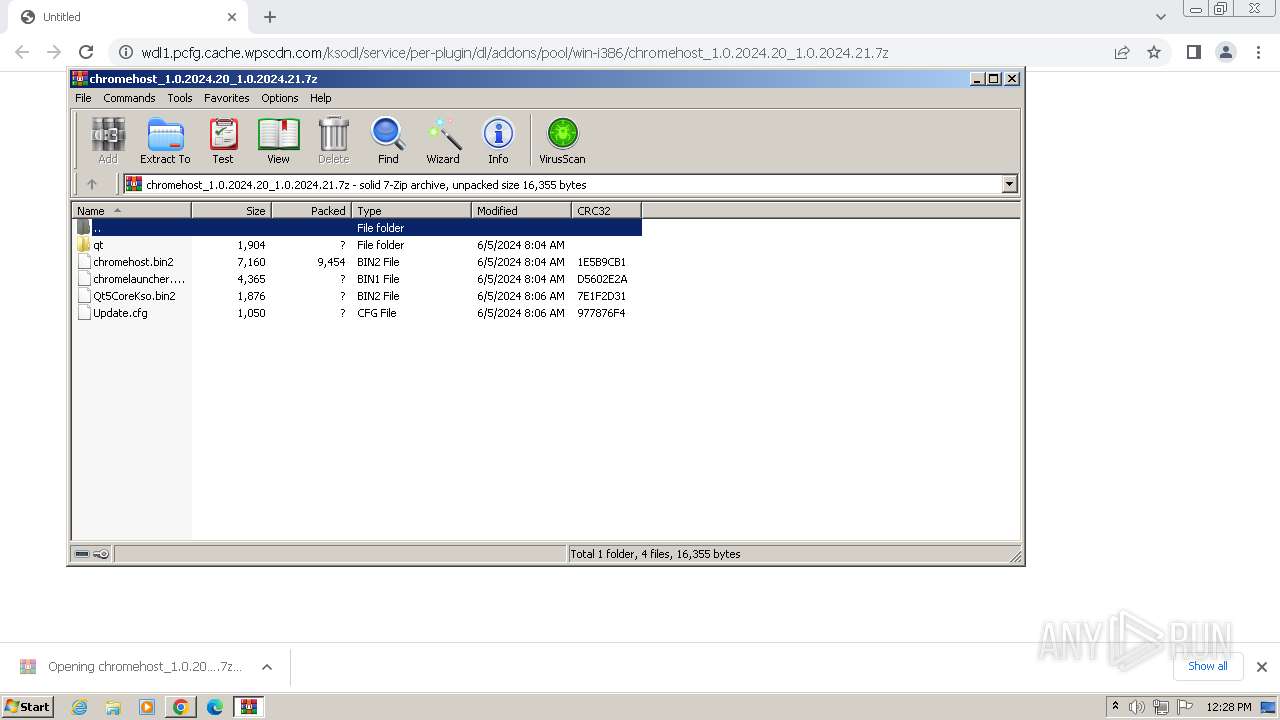Open the View file tool
This screenshot has height=720, width=1280.
(x=278, y=140)
